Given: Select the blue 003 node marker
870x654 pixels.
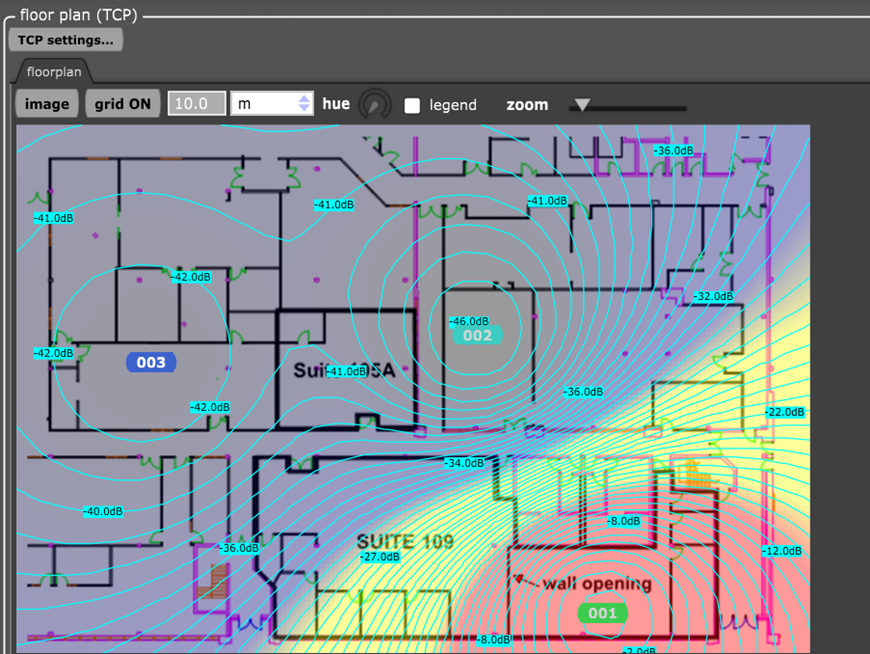Looking at the screenshot, I should [x=151, y=362].
